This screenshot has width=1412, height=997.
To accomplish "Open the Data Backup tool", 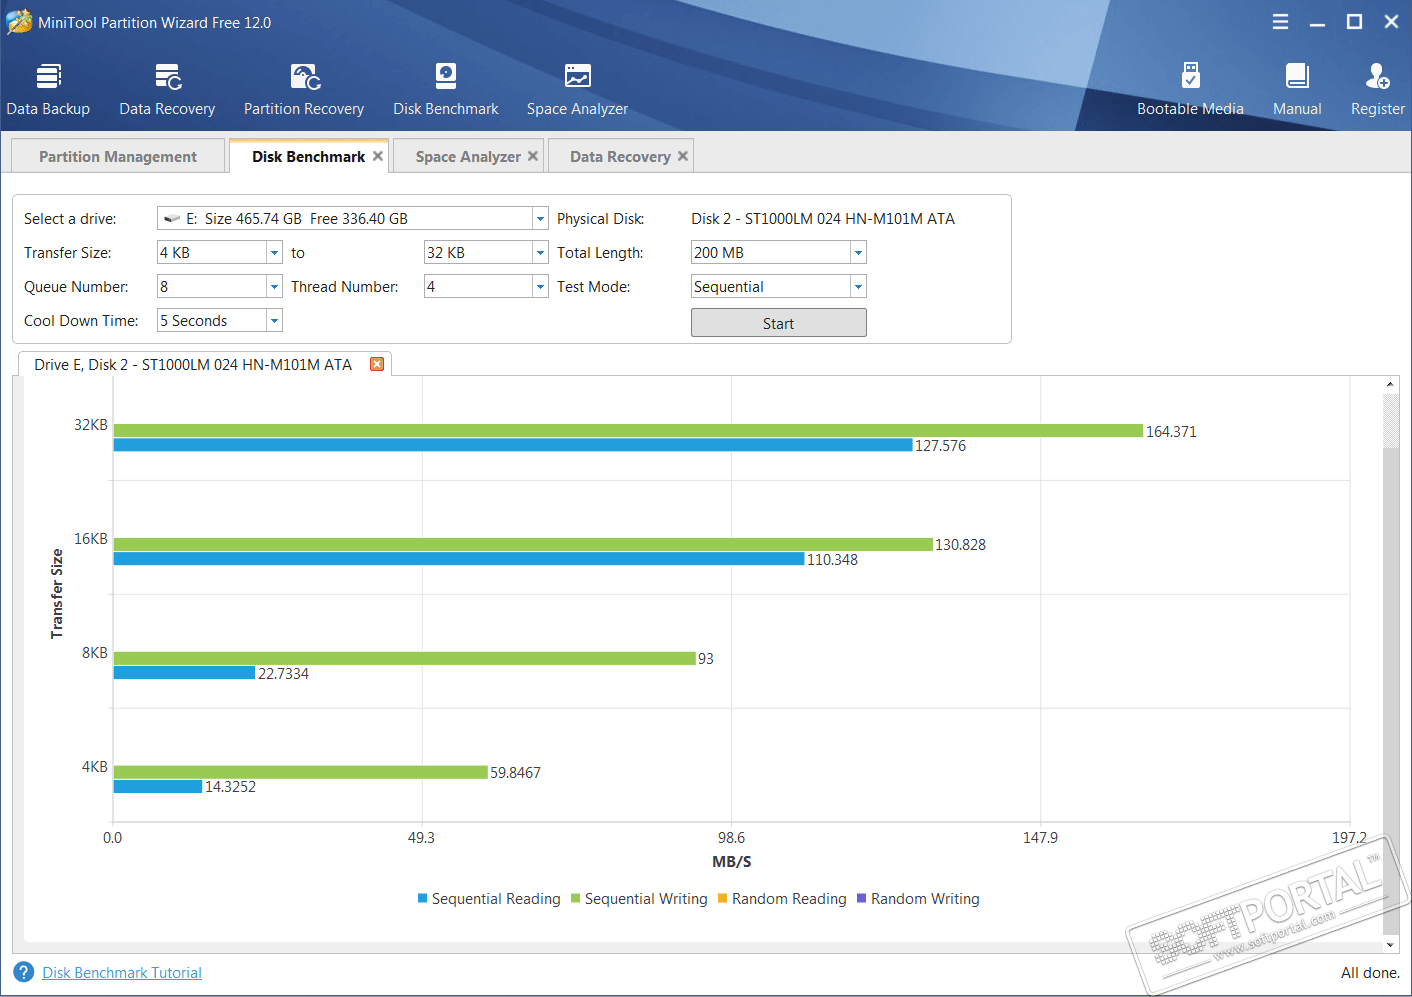I will coord(48,89).
